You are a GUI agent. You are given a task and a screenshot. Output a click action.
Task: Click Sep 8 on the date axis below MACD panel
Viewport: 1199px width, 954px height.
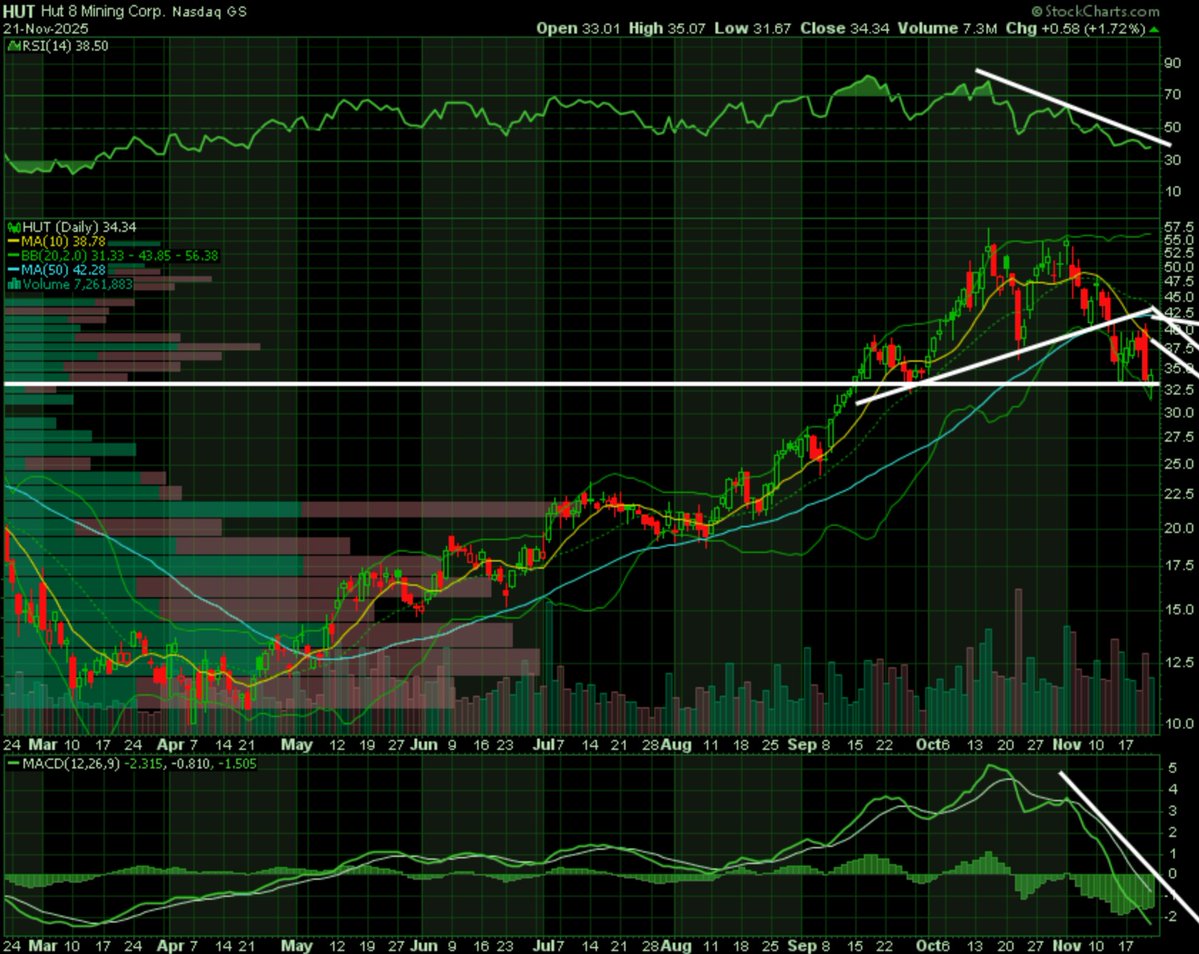point(810,946)
